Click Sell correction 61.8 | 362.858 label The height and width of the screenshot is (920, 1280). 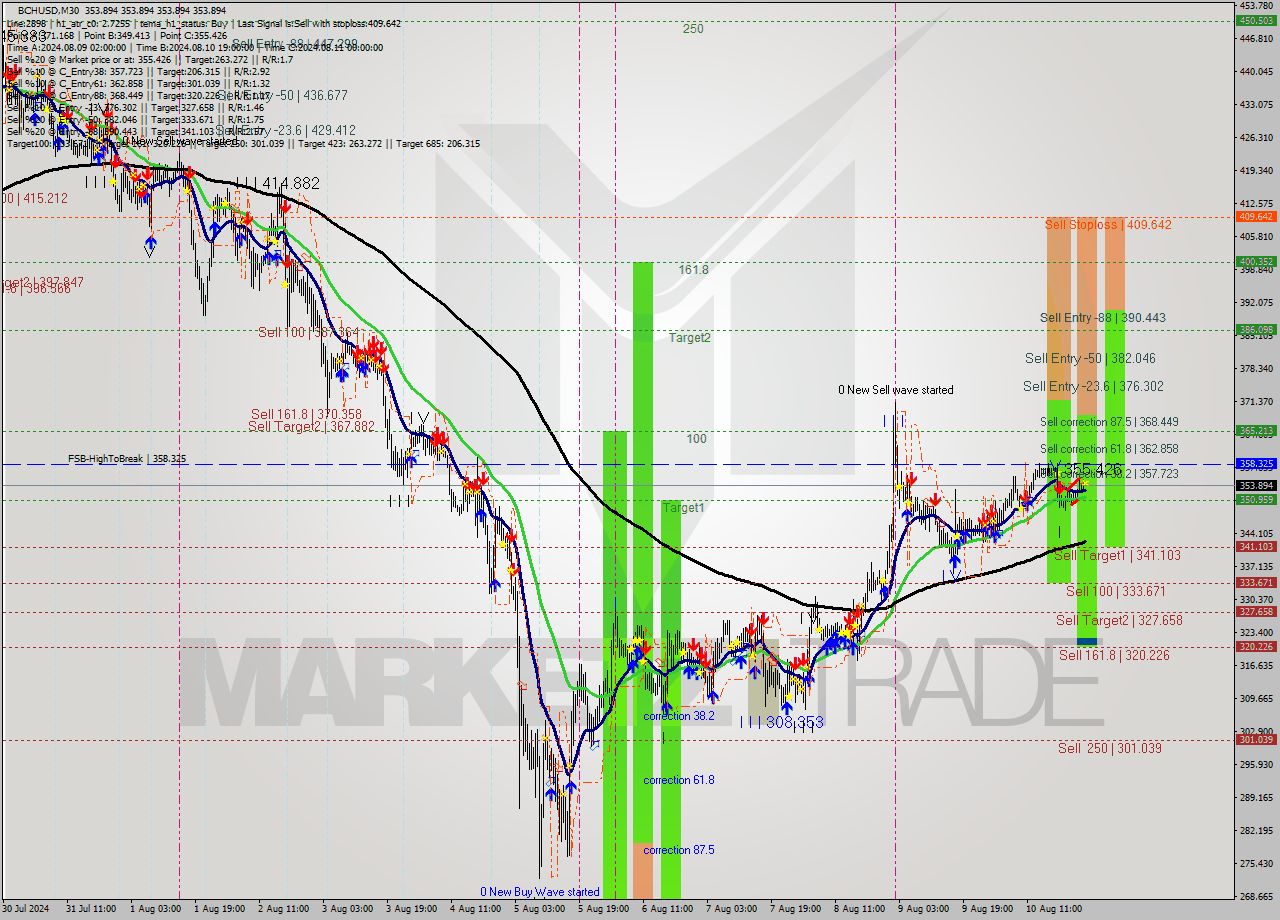[x=1109, y=449]
